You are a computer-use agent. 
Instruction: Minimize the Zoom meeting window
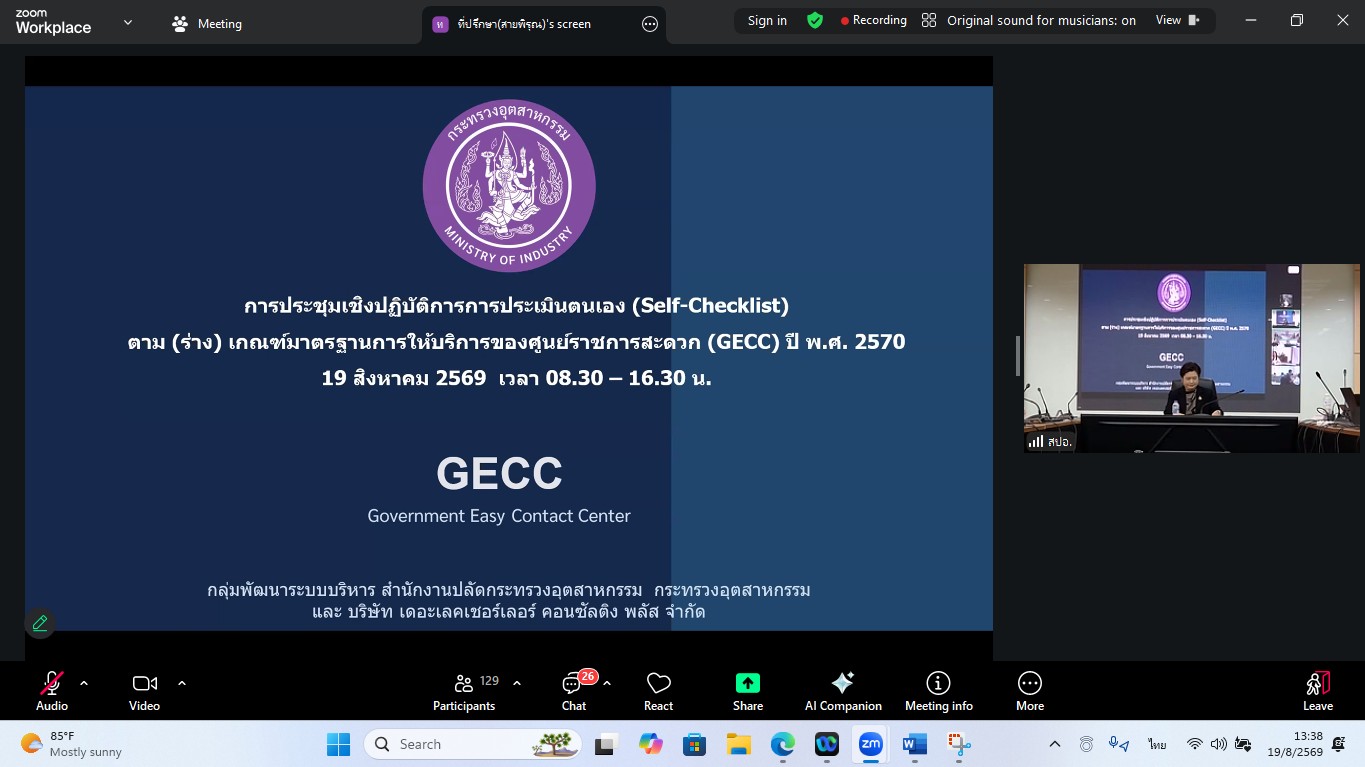tap(1251, 20)
